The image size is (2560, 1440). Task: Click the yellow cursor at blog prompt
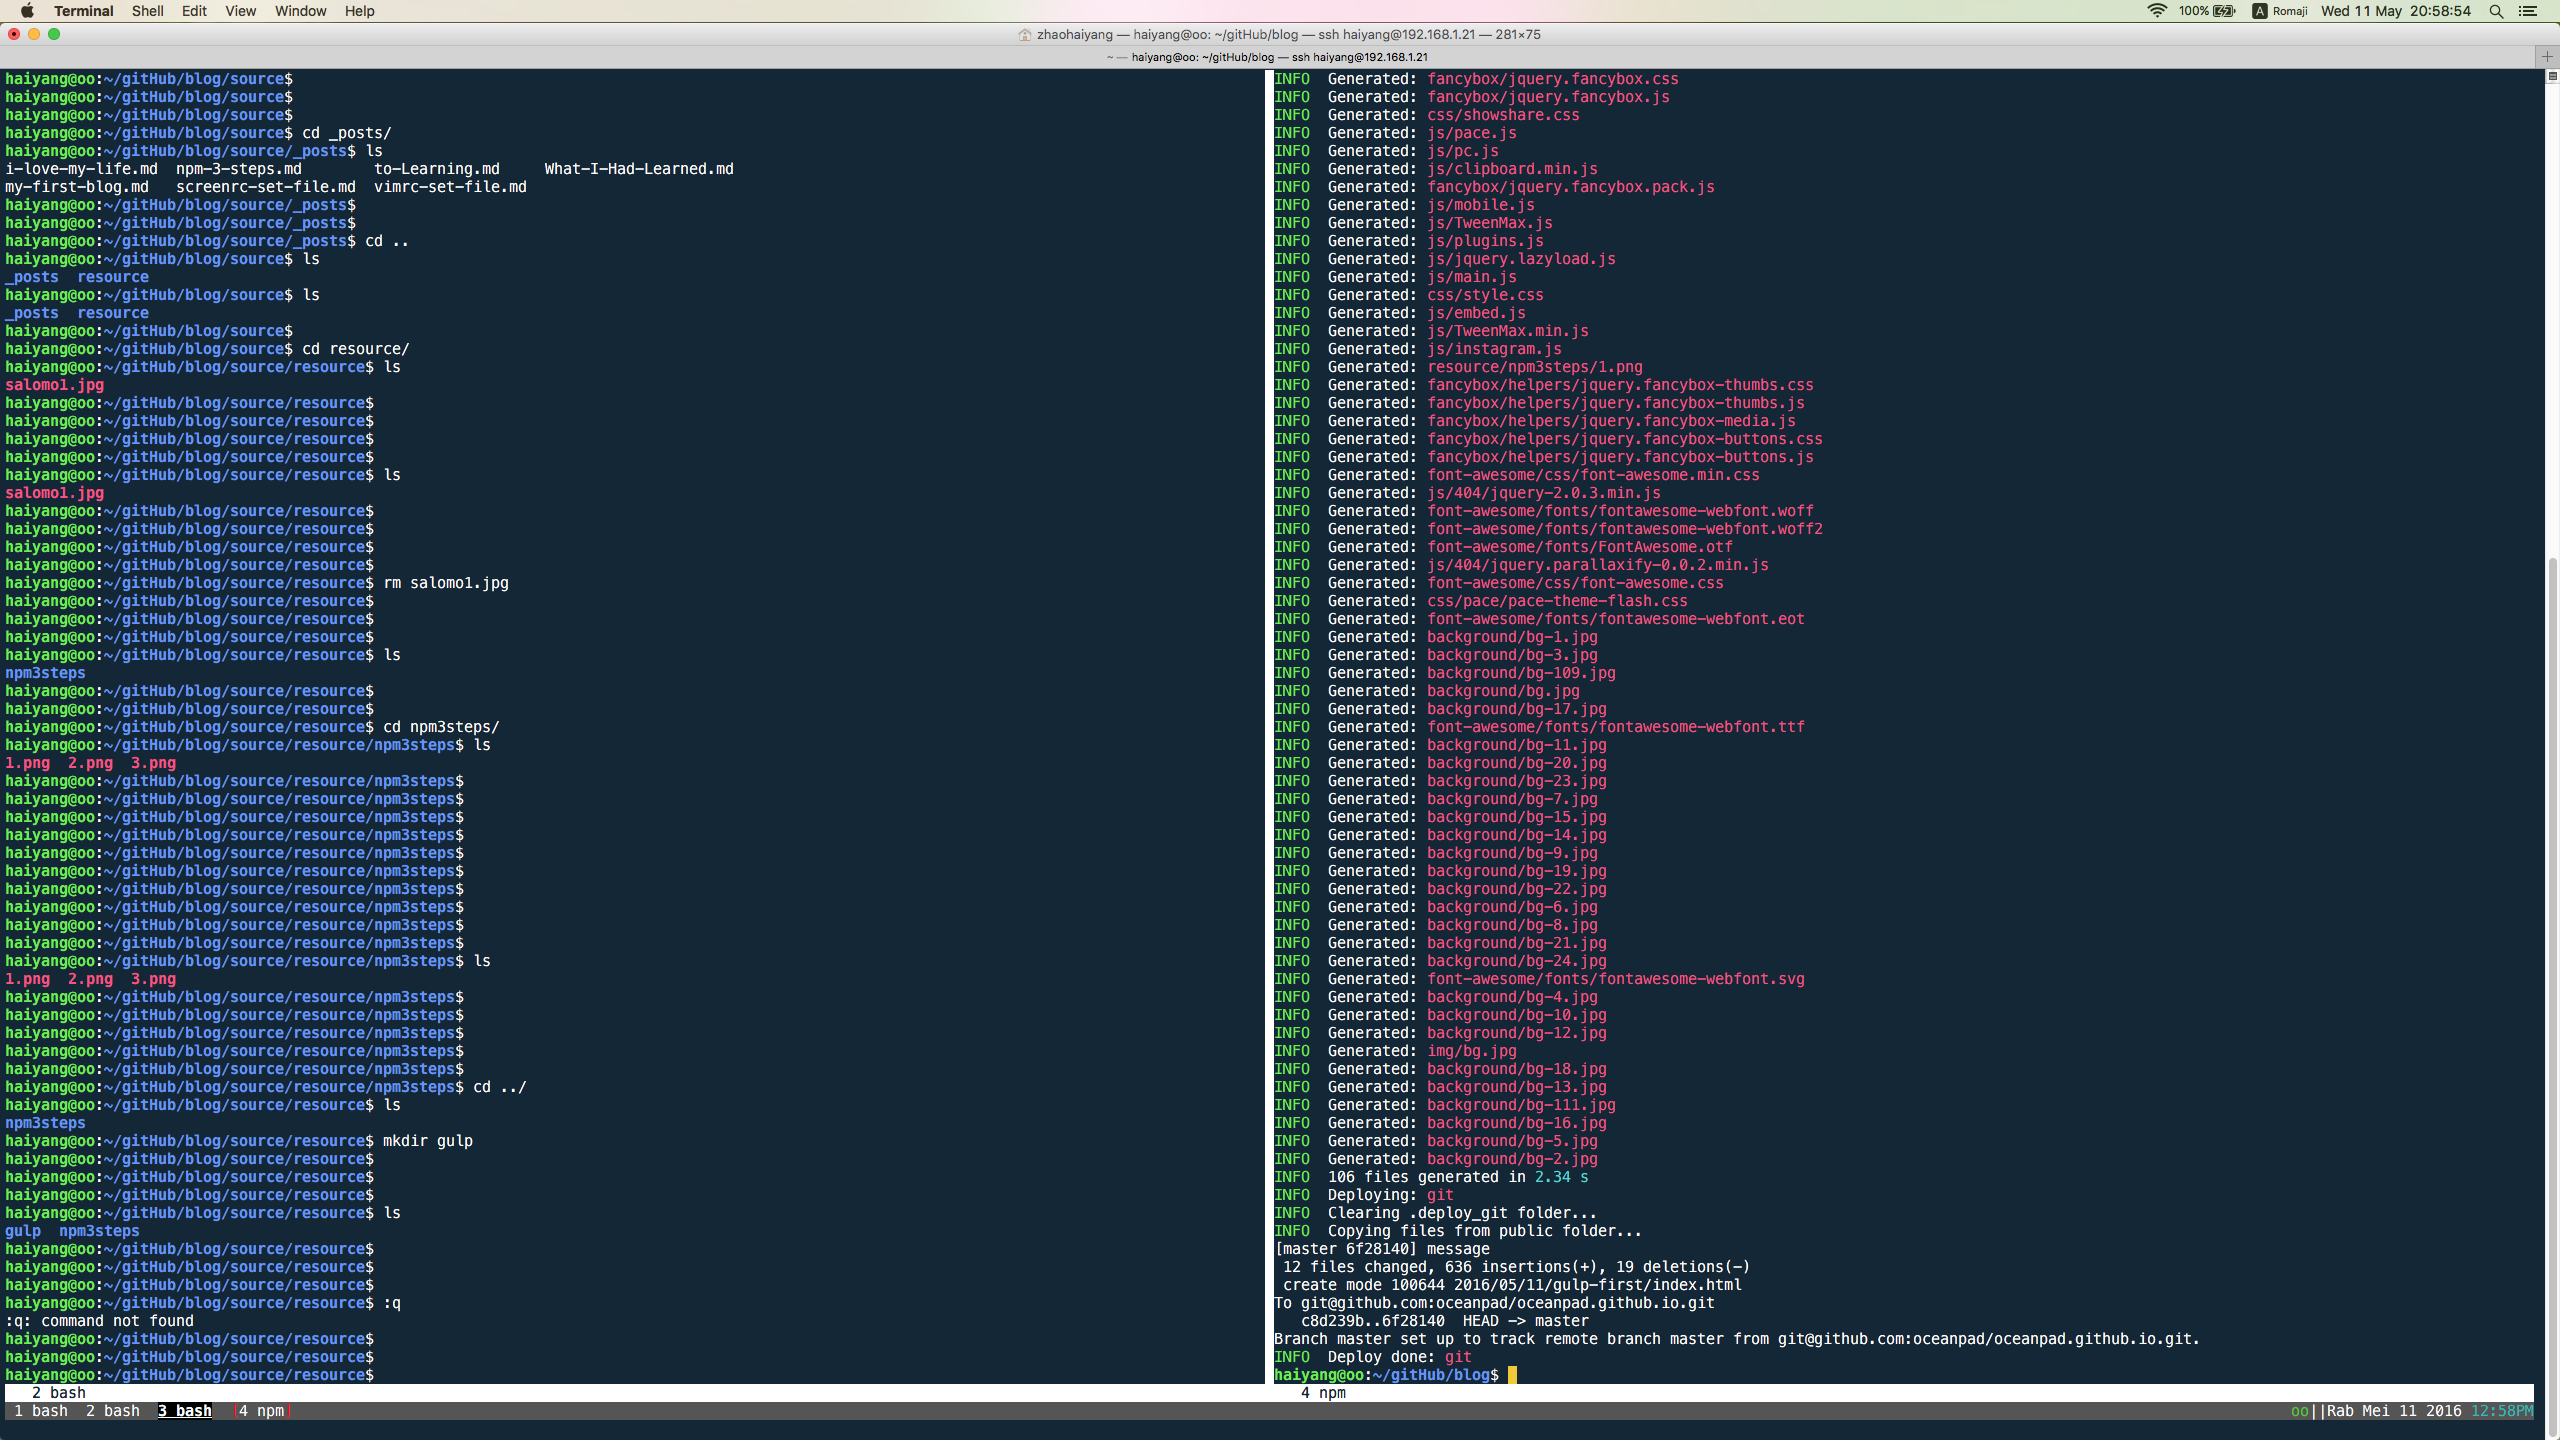click(x=1512, y=1375)
